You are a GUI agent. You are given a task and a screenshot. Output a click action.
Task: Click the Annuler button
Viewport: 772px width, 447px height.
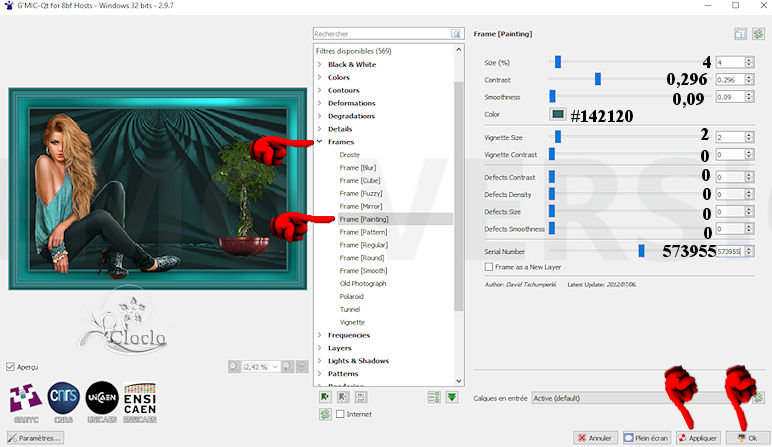click(594, 438)
